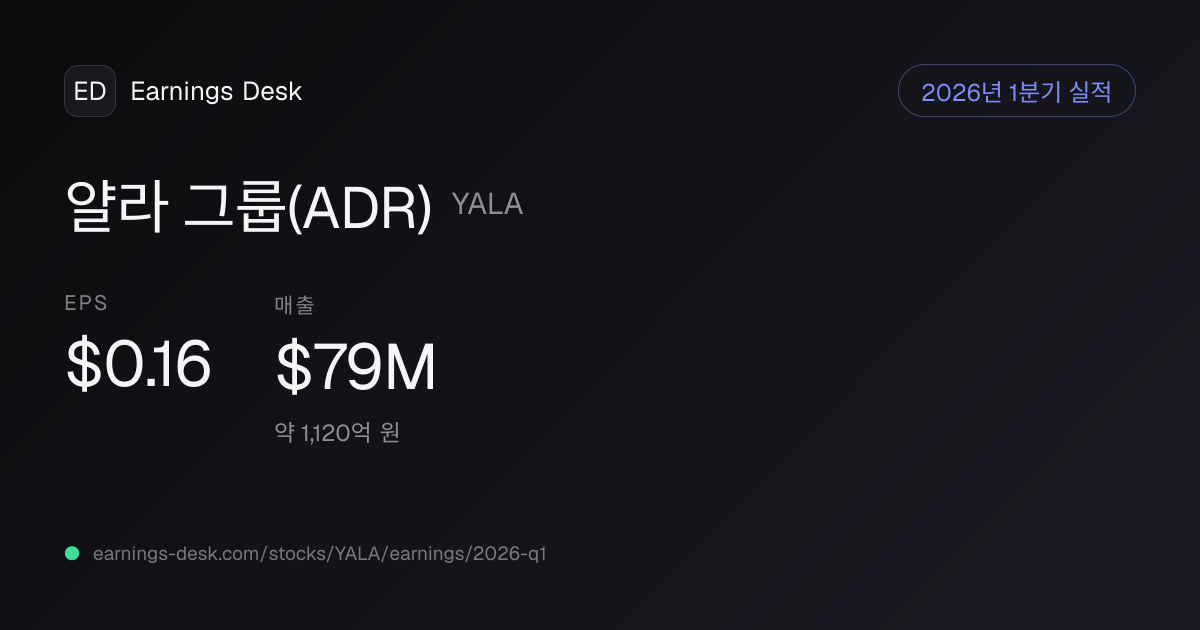Open the Earnings Desk brand name
This screenshot has width=1200, height=630.
pyautogui.click(x=216, y=91)
